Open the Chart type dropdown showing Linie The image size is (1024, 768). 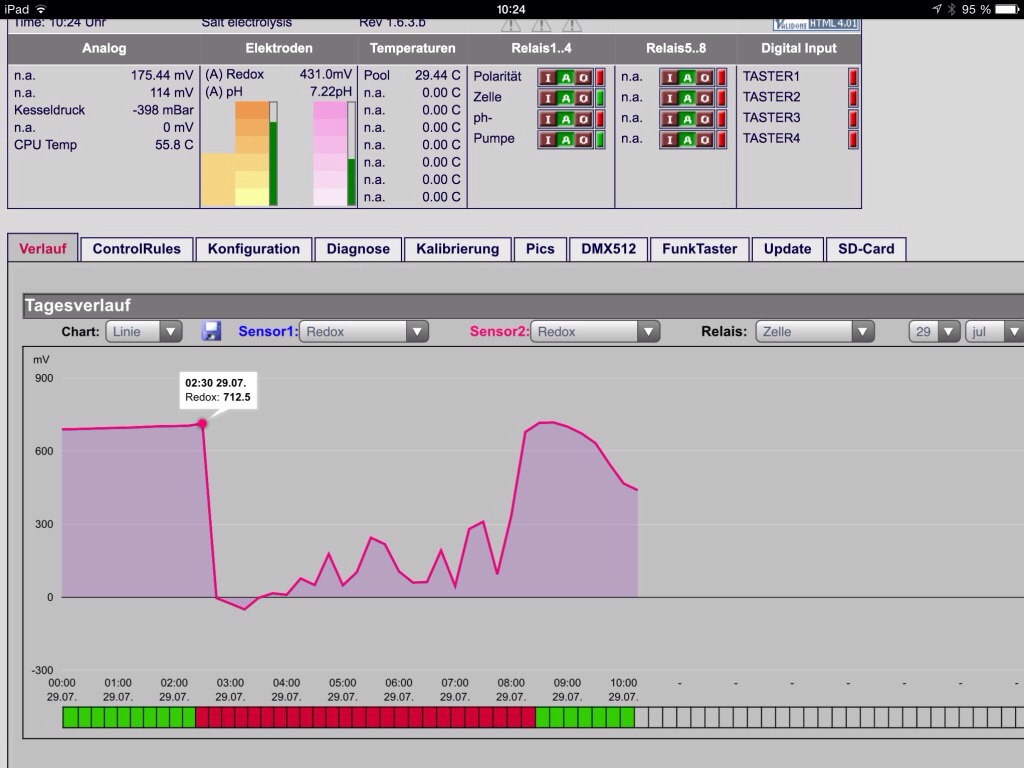(144, 331)
